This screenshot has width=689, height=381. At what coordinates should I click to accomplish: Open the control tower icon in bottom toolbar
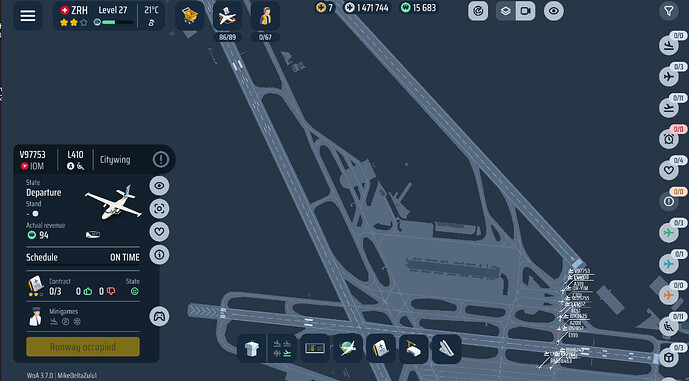coord(252,349)
